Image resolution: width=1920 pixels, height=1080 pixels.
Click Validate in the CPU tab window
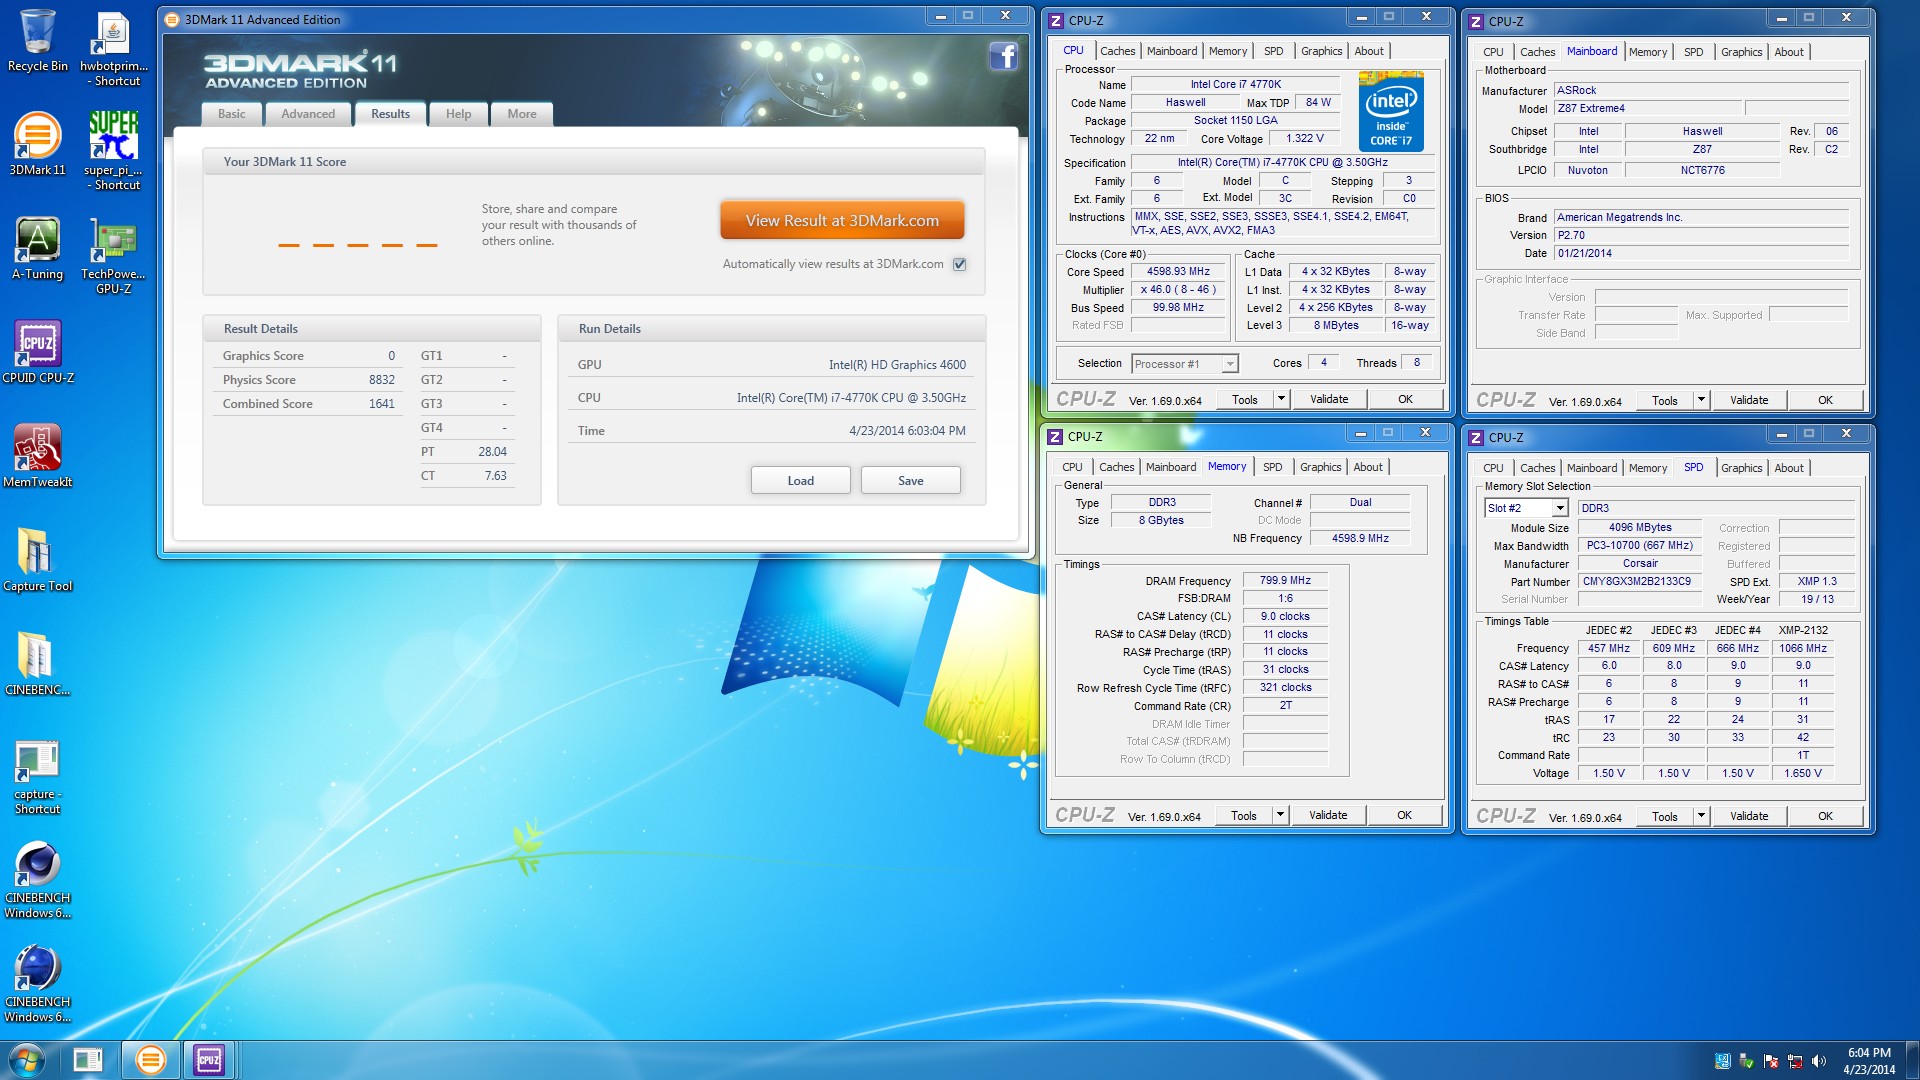pos(1329,399)
